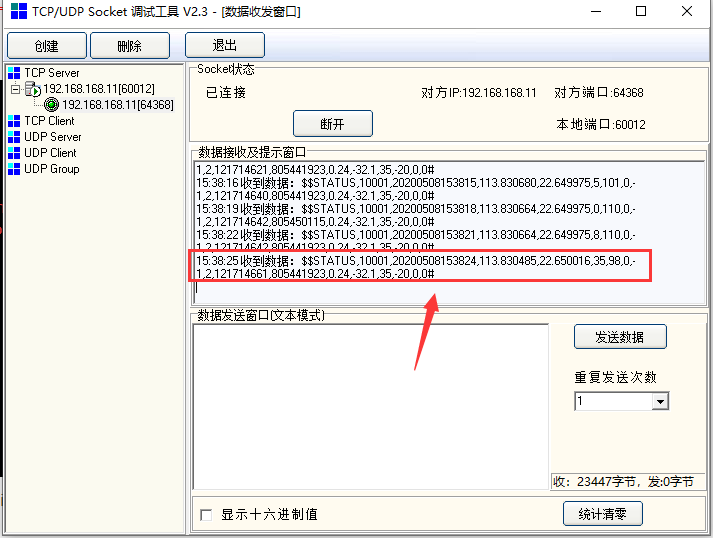Viewport: 713px width, 538px height.
Task: Click the 创建 button
Action: pyautogui.click(x=47, y=45)
